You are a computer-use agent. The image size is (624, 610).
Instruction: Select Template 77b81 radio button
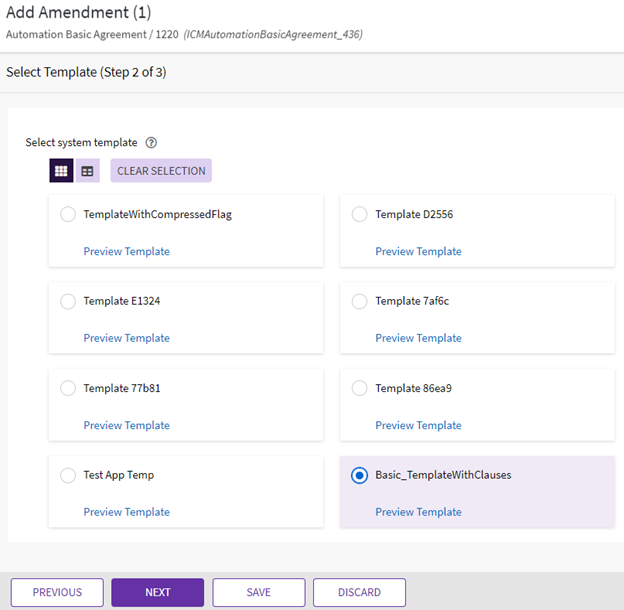point(68,388)
